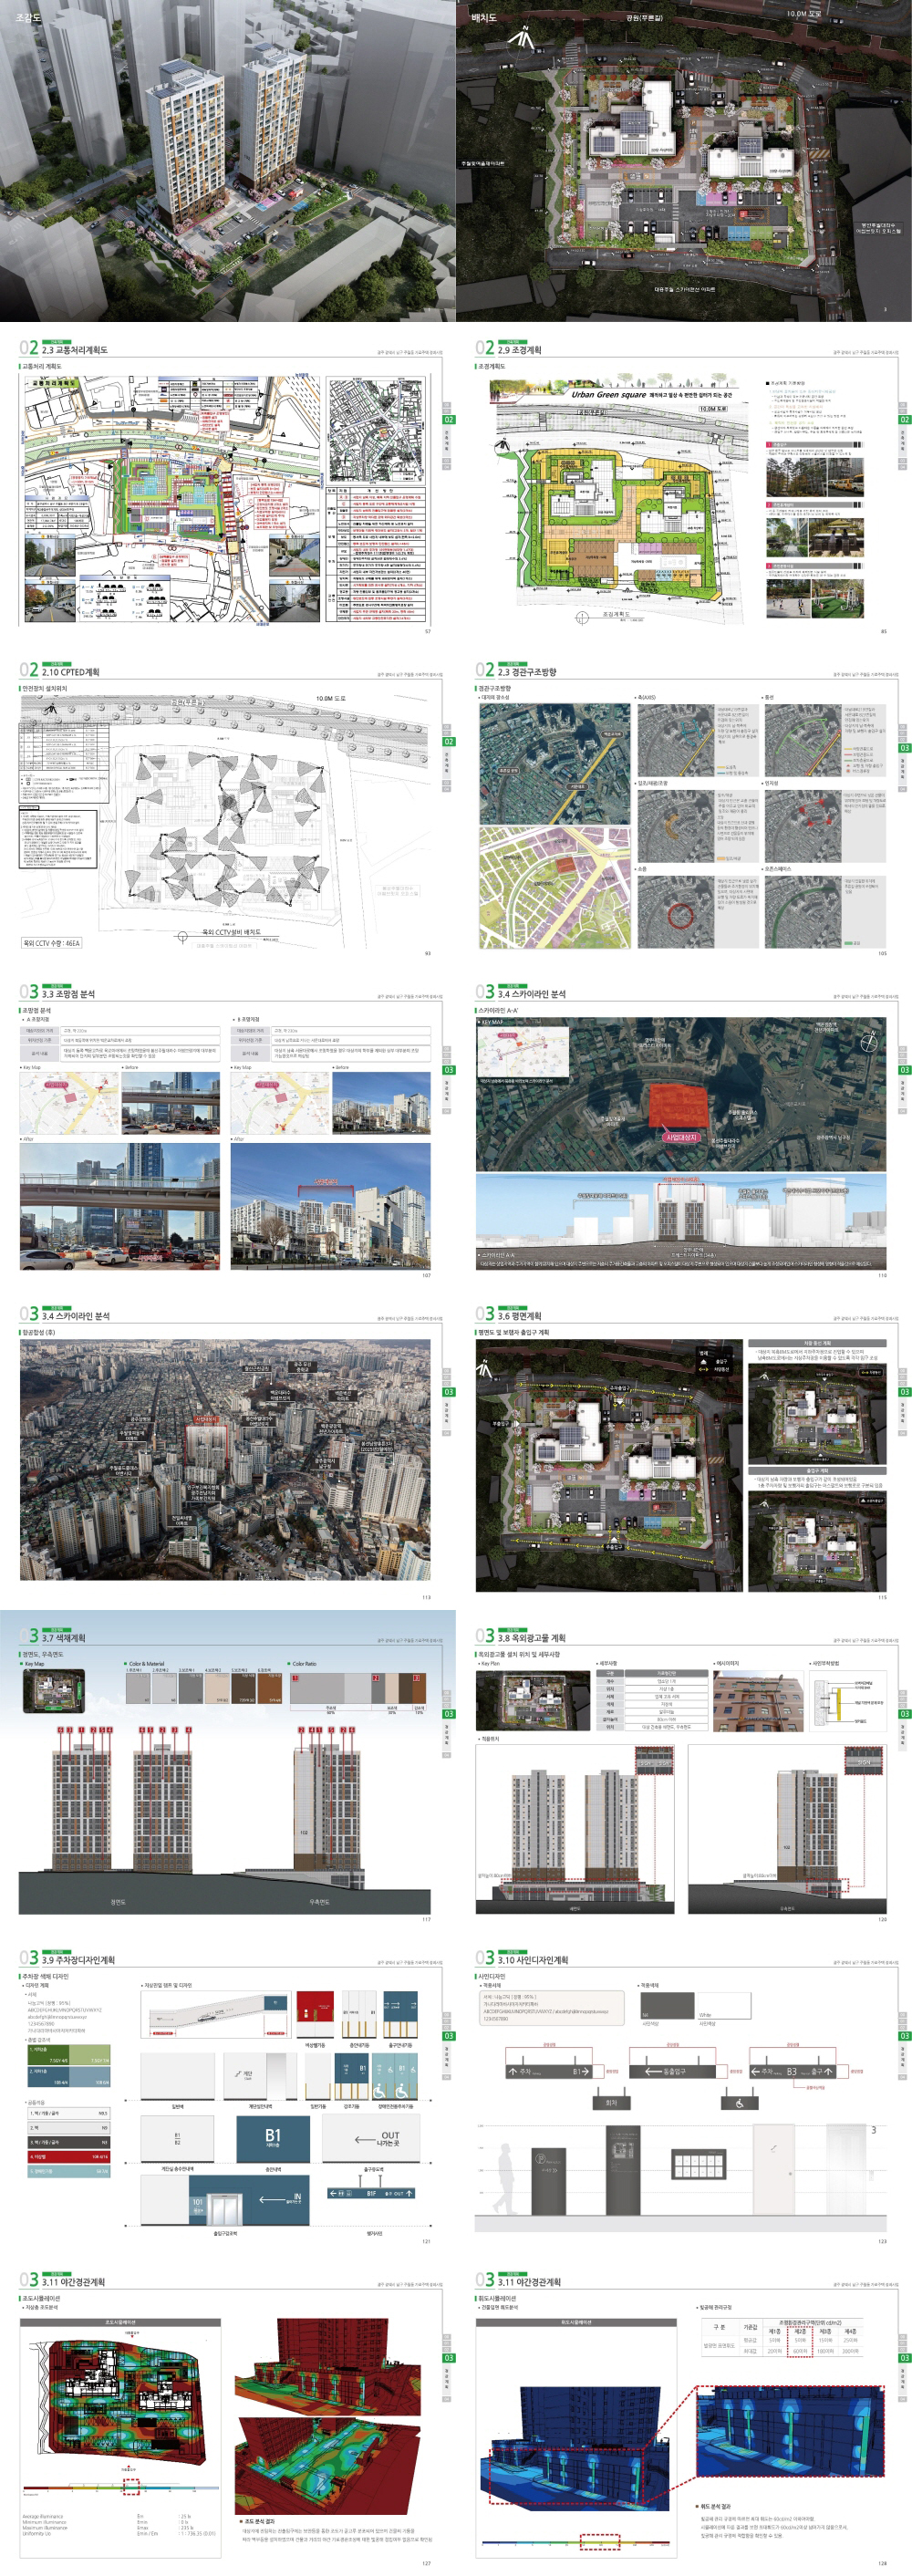Click the B3 directional sign in 사인디자인계획
Image resolution: width=912 pixels, height=2576 pixels.
point(791,2071)
